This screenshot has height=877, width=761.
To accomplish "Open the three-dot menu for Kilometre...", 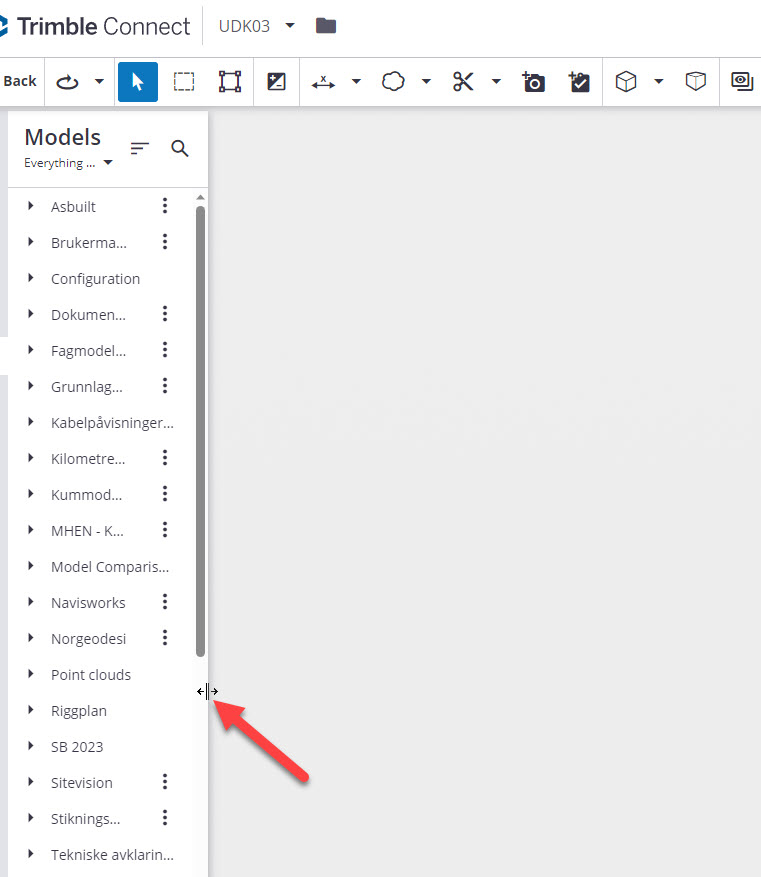I will click(164, 458).
